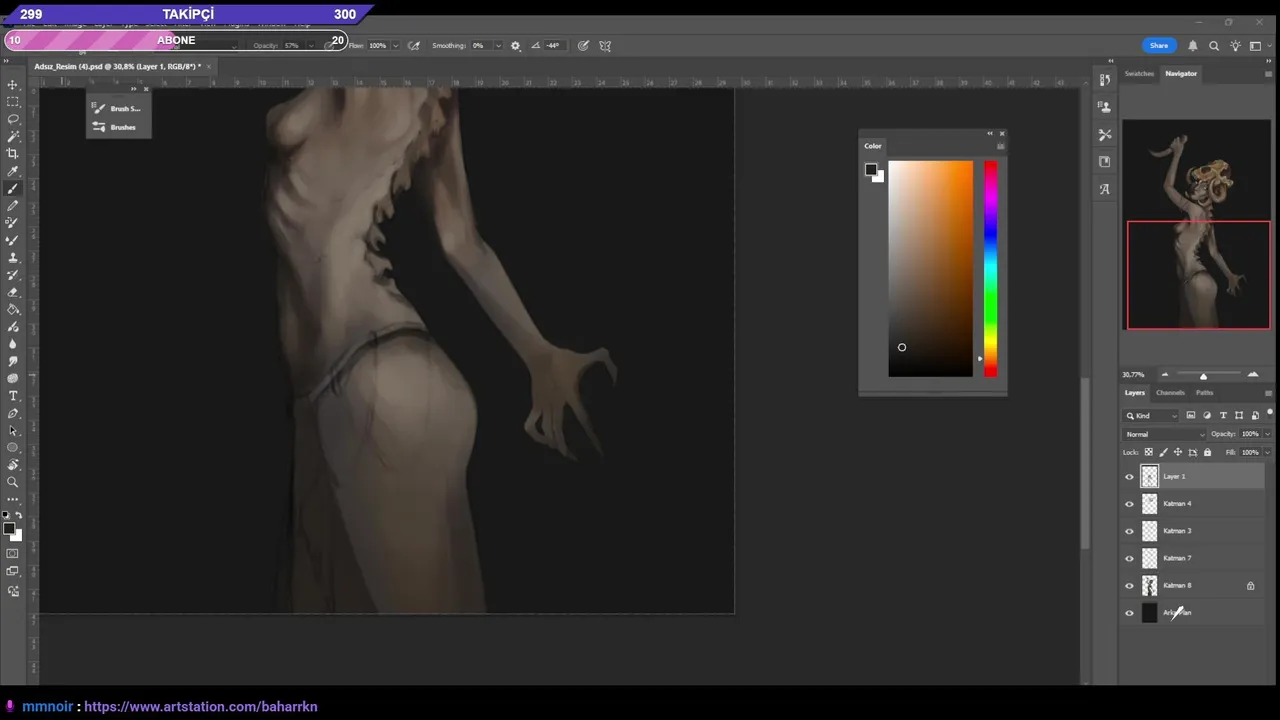Open the Character panel icon
This screenshot has width=1280, height=720.
1104,189
